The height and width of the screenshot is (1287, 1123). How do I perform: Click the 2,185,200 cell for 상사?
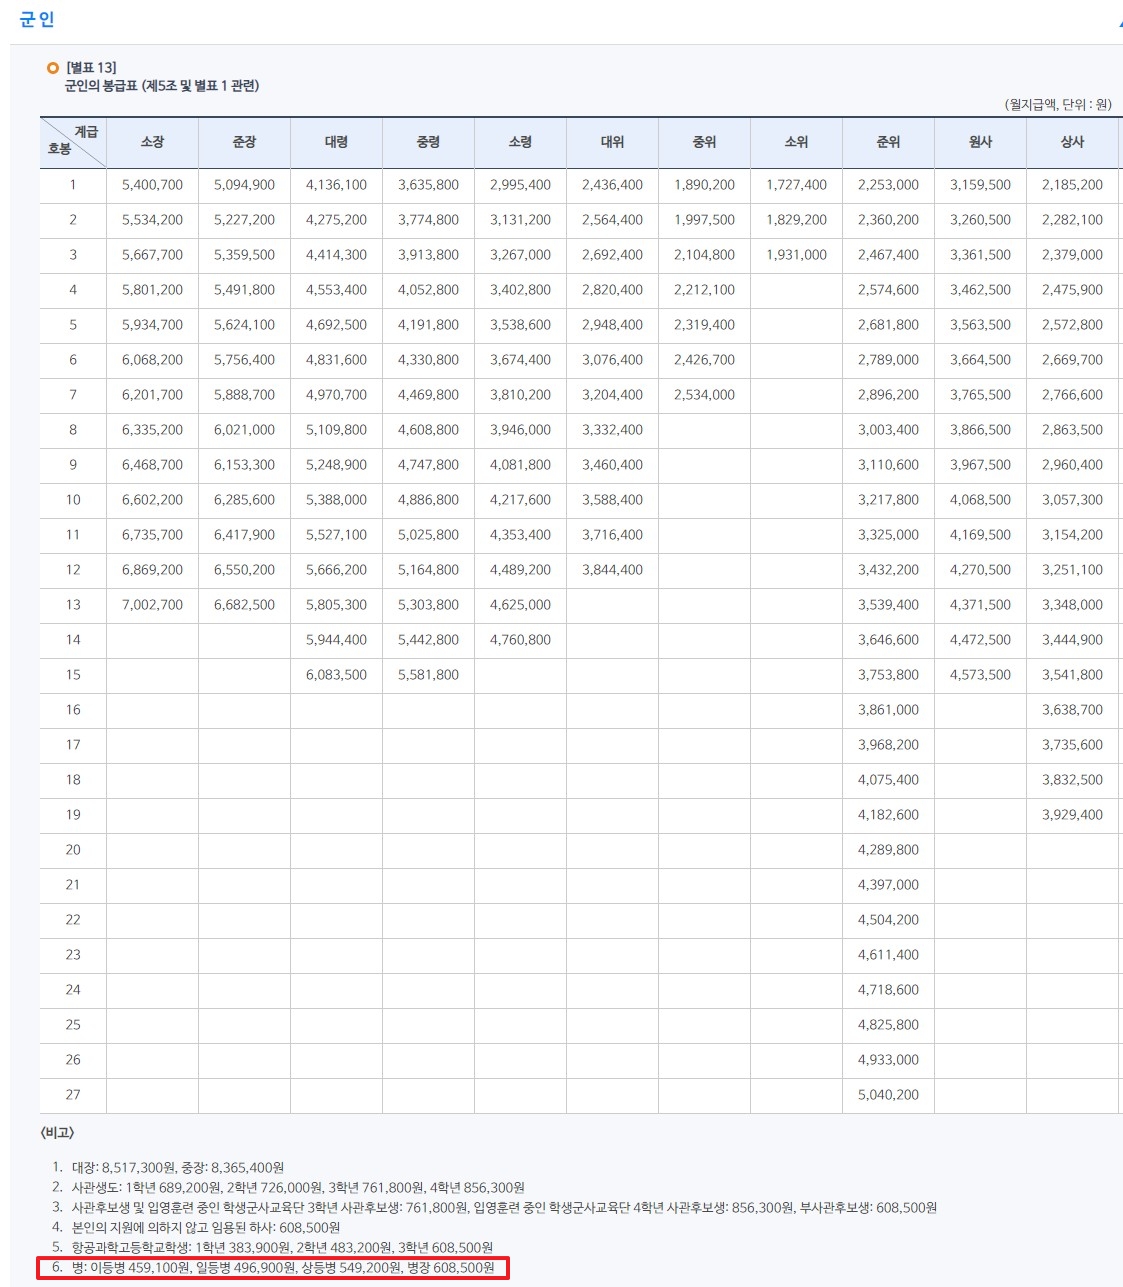click(1072, 185)
